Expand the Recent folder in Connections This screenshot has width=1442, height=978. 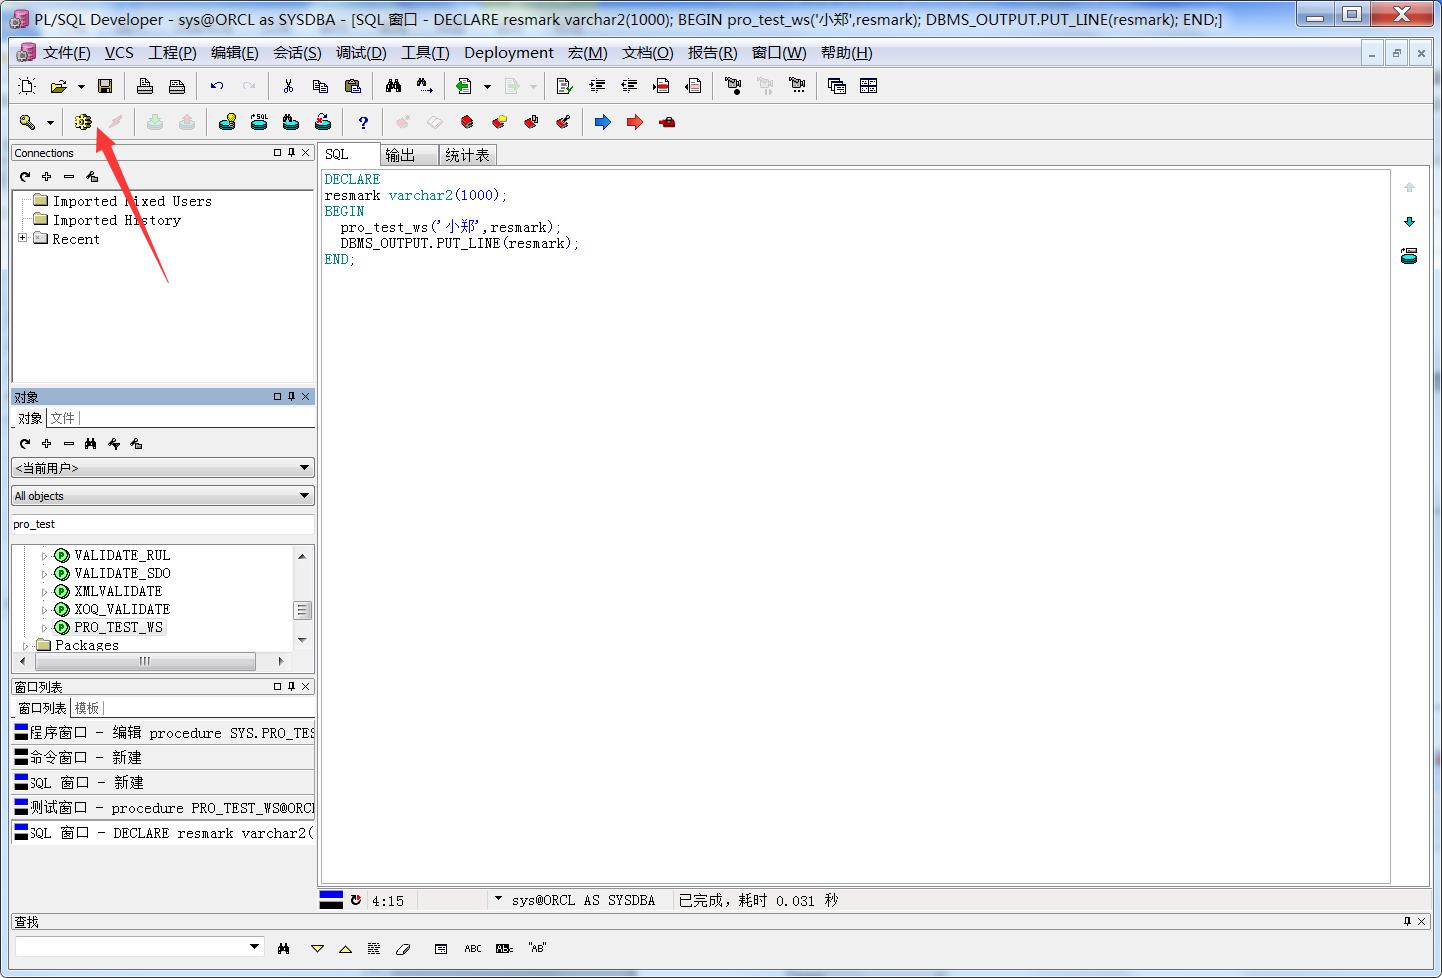point(22,238)
